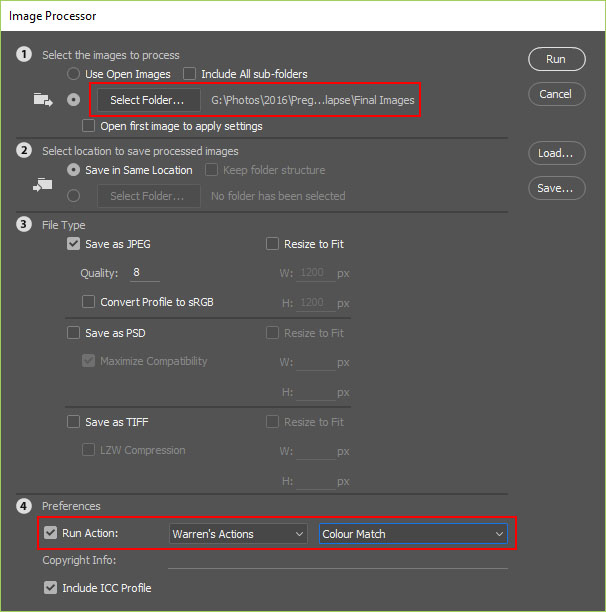Toggle Keep folder structure checkbox
The width and height of the screenshot is (606, 612).
(x=211, y=170)
